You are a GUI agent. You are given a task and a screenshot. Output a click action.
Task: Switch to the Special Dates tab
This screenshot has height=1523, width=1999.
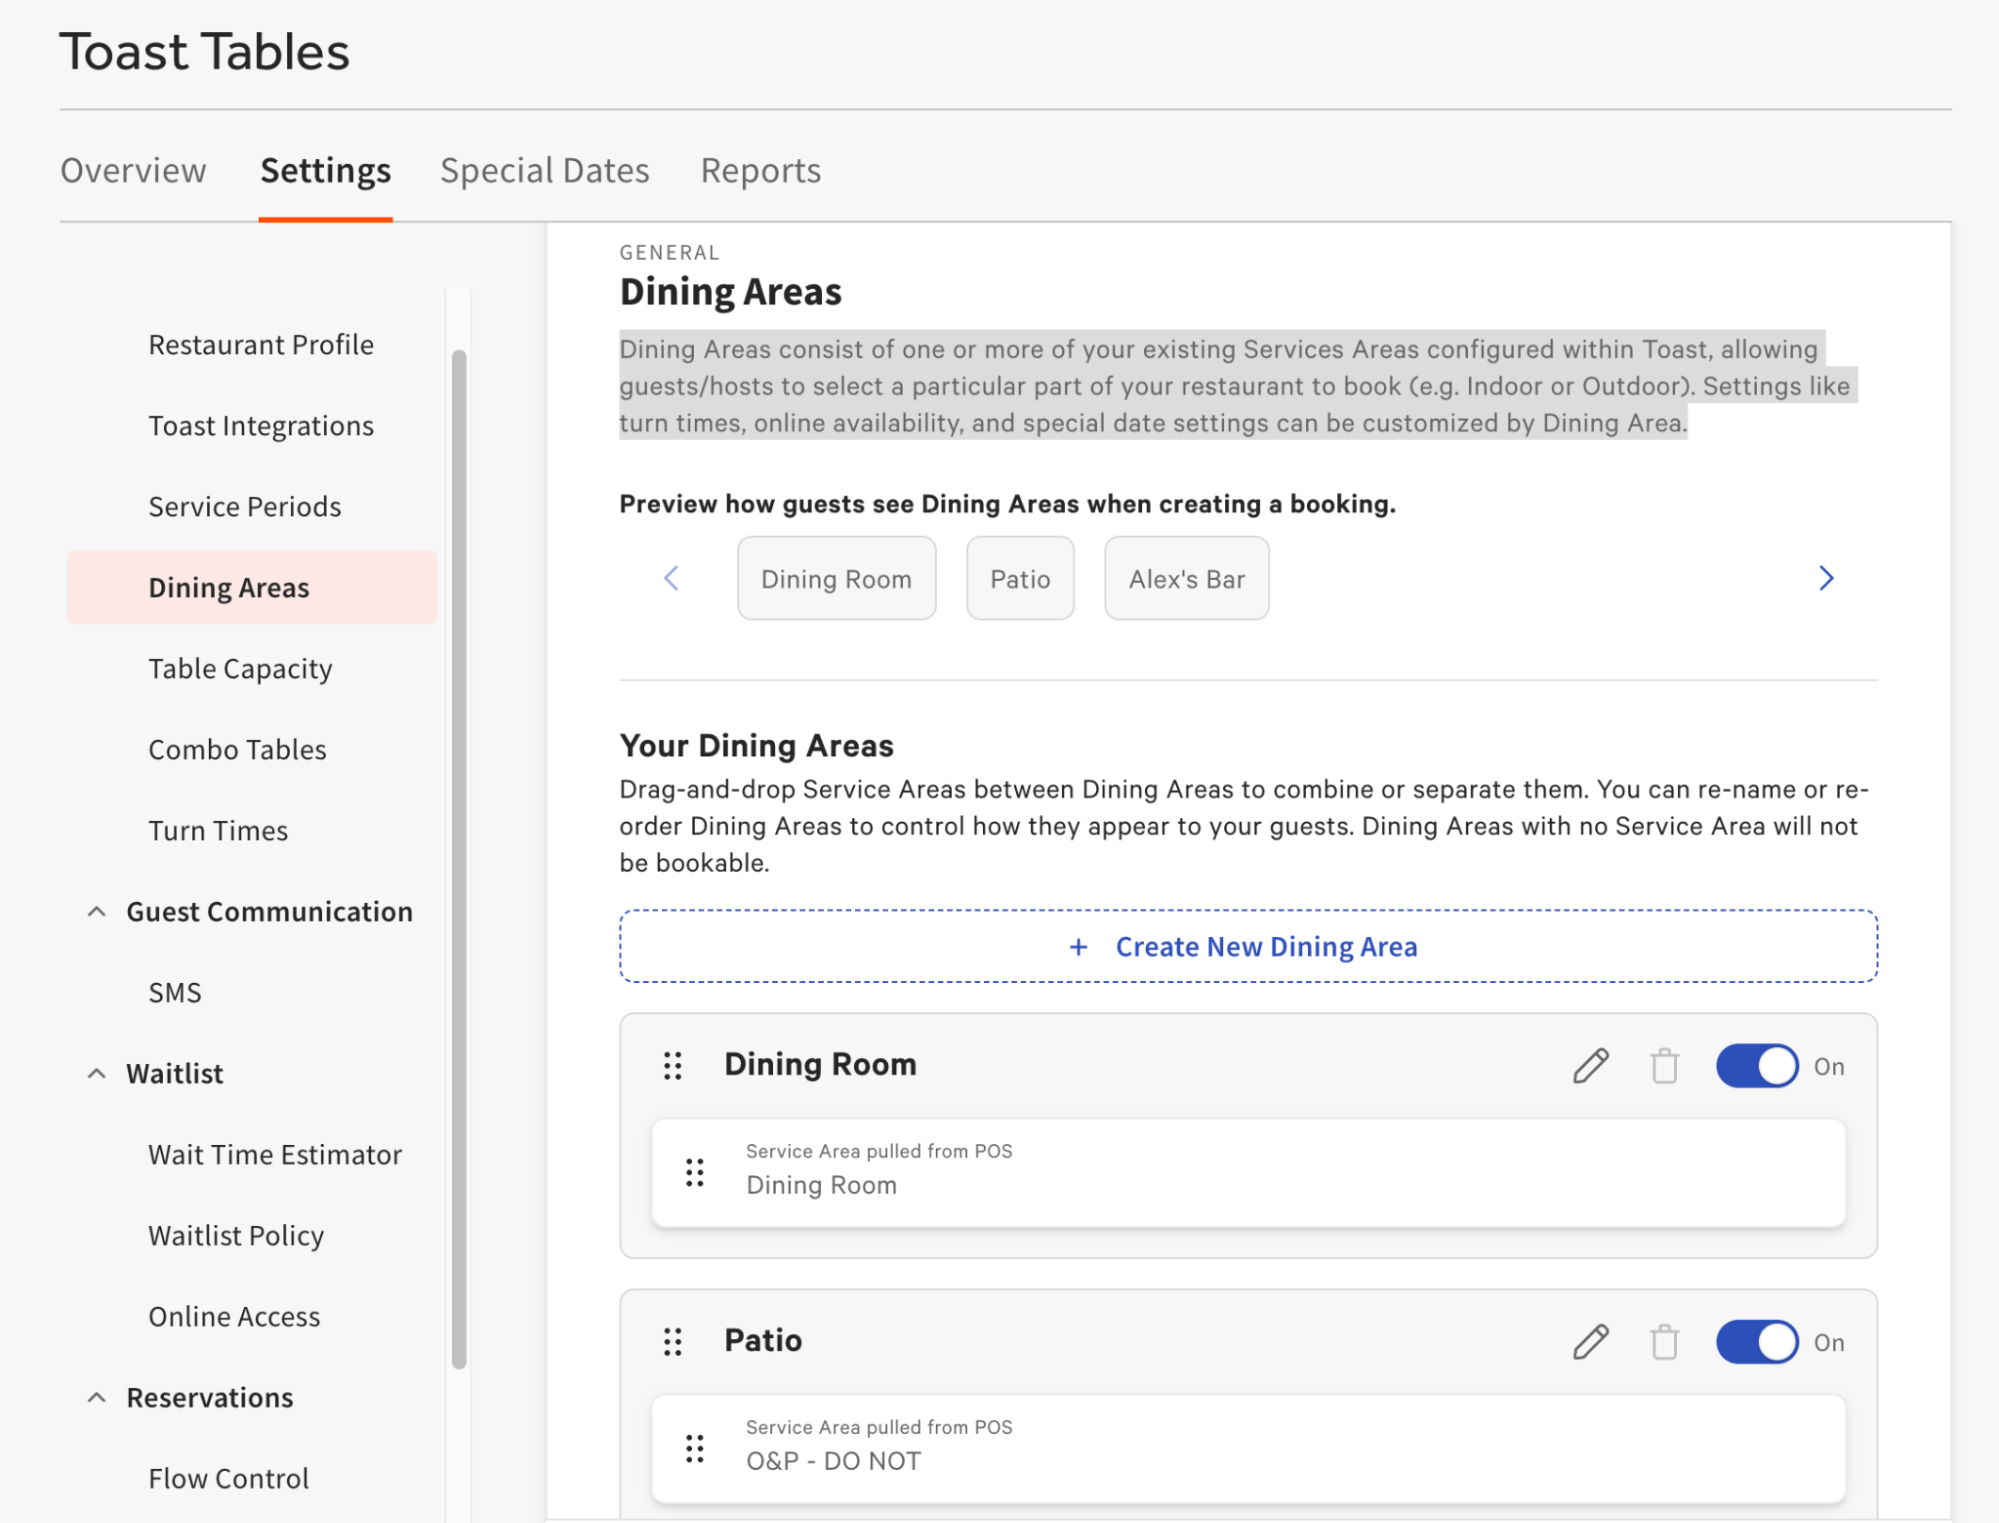(x=545, y=171)
